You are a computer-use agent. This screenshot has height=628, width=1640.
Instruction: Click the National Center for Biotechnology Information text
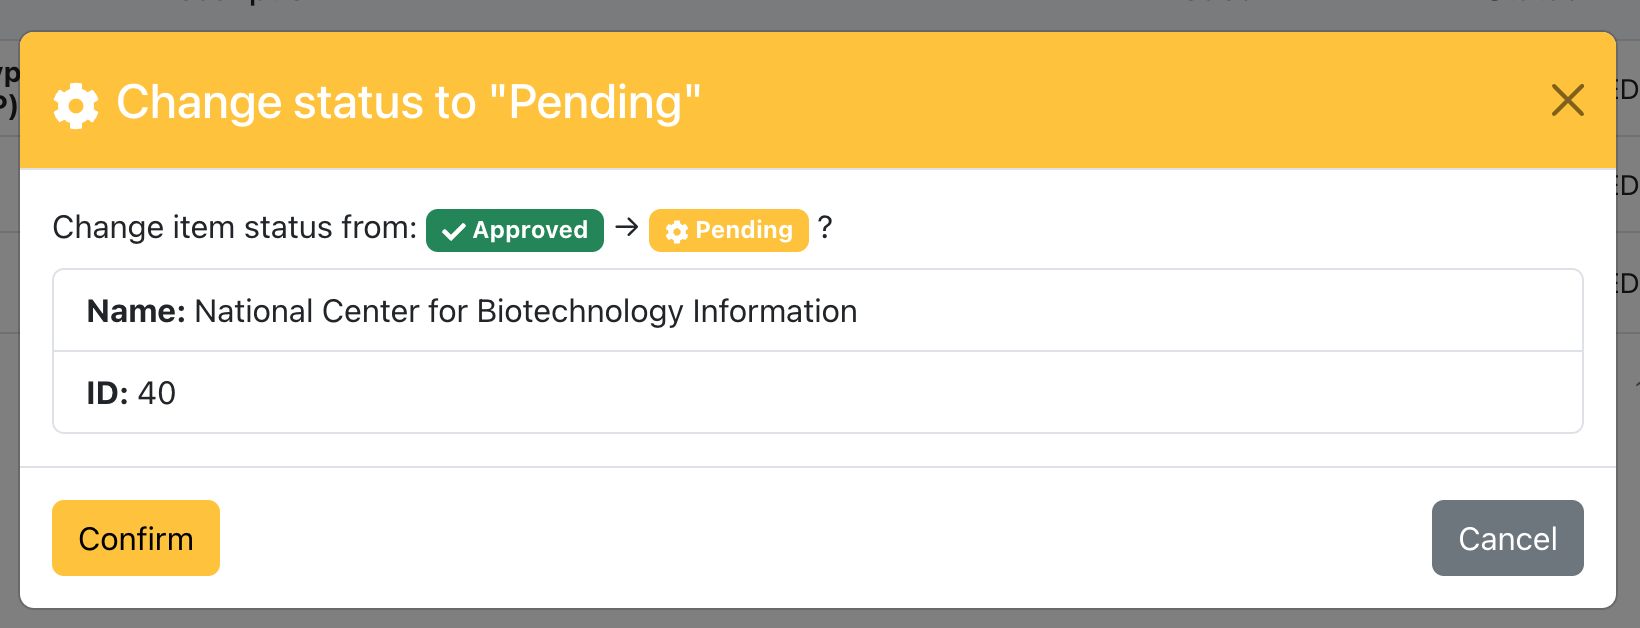[526, 311]
